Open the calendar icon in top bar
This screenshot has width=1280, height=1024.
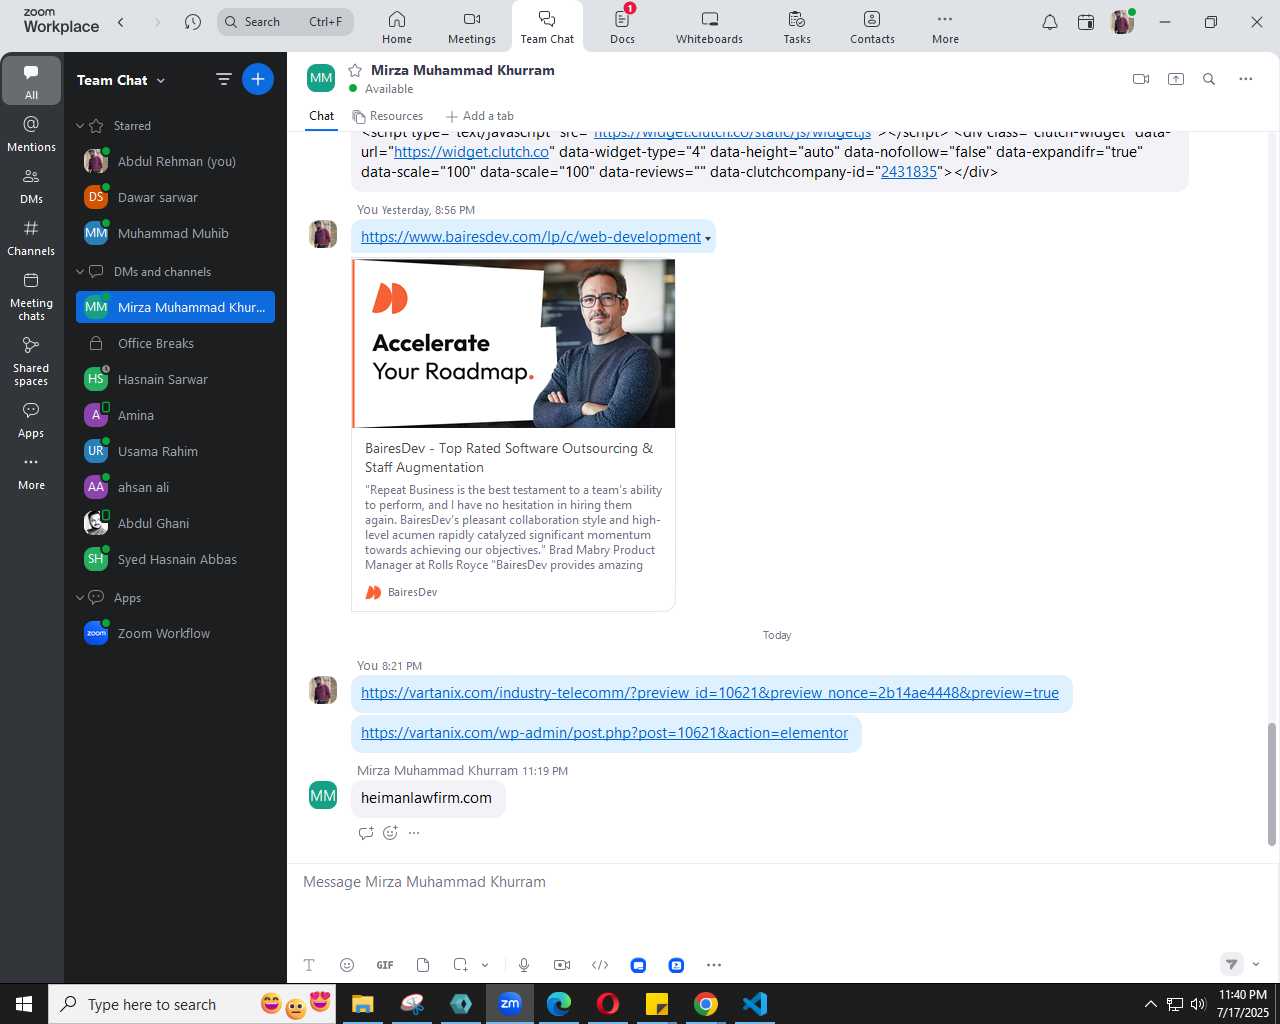tap(1086, 22)
